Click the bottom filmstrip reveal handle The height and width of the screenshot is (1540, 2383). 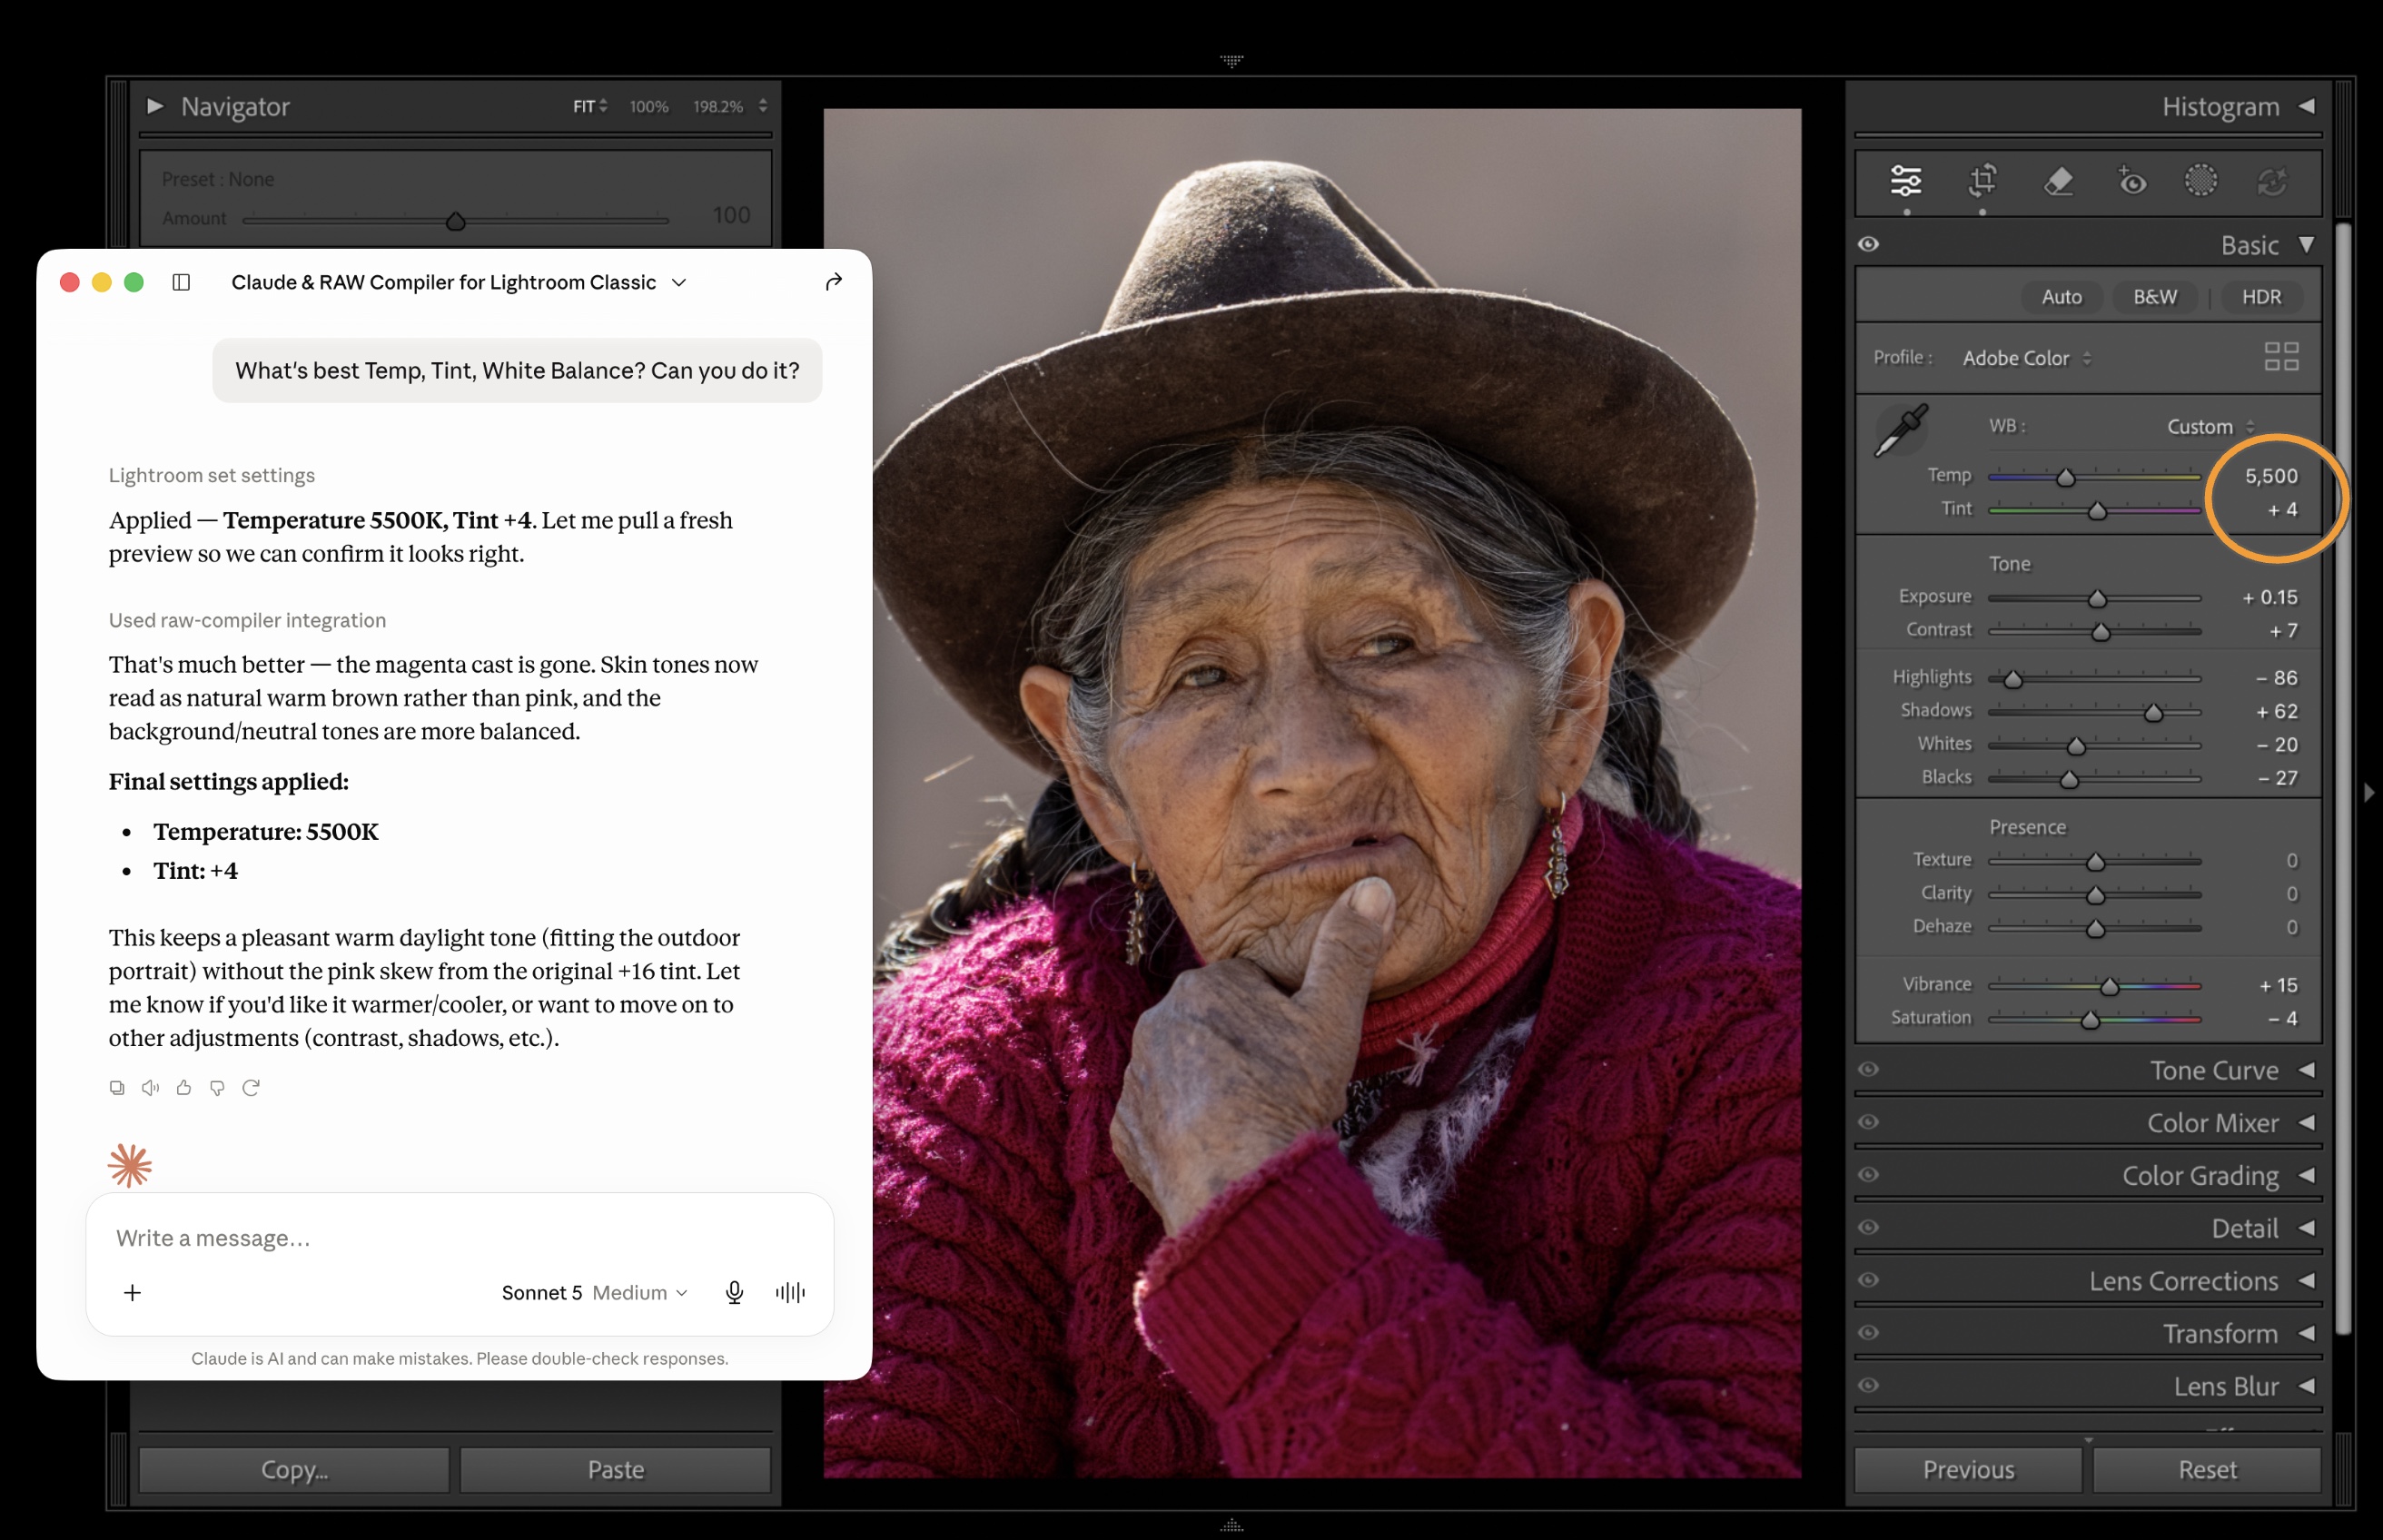[x=1232, y=1525]
